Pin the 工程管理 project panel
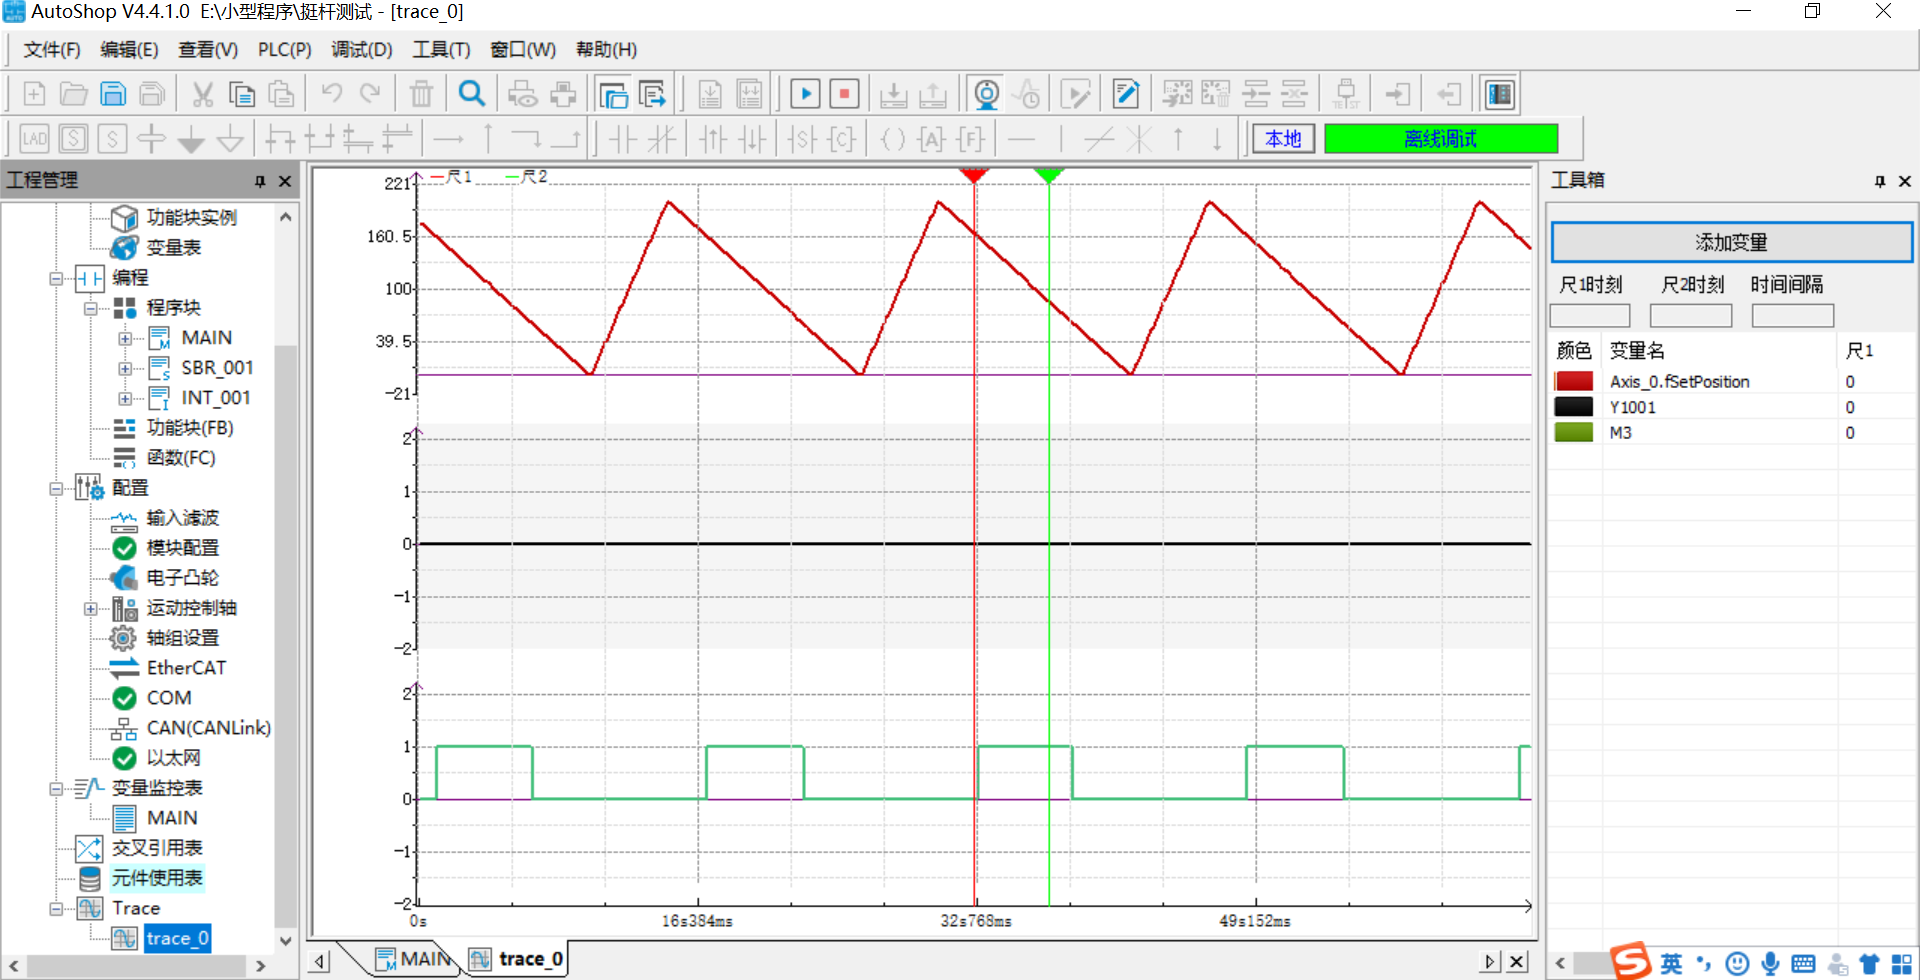 [x=260, y=181]
